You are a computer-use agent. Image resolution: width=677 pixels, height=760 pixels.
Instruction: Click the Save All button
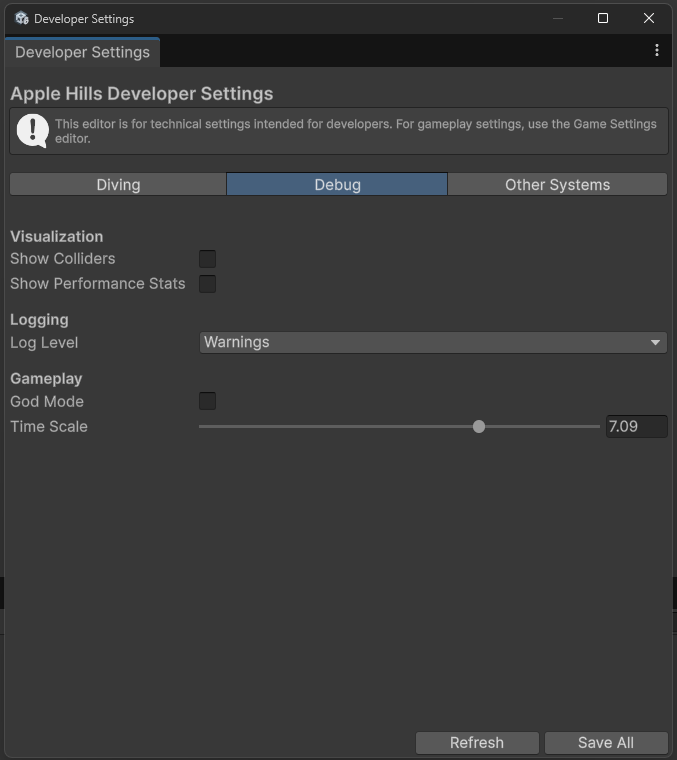coord(605,742)
